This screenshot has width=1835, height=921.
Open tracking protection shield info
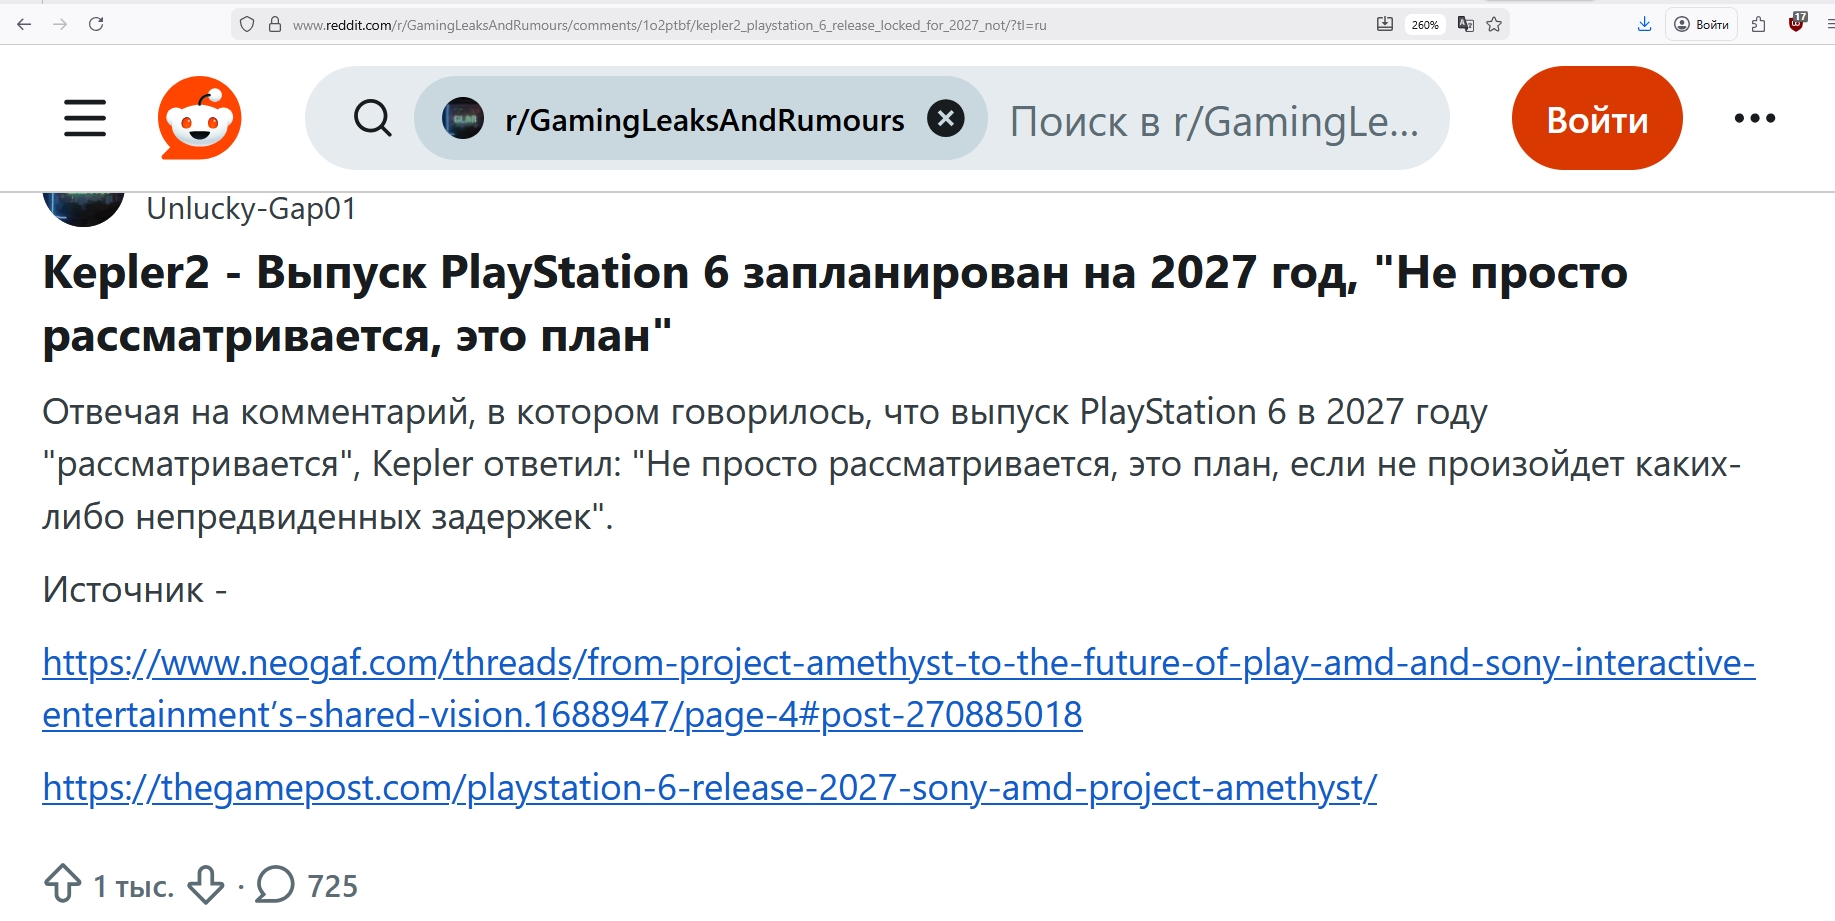248,25
